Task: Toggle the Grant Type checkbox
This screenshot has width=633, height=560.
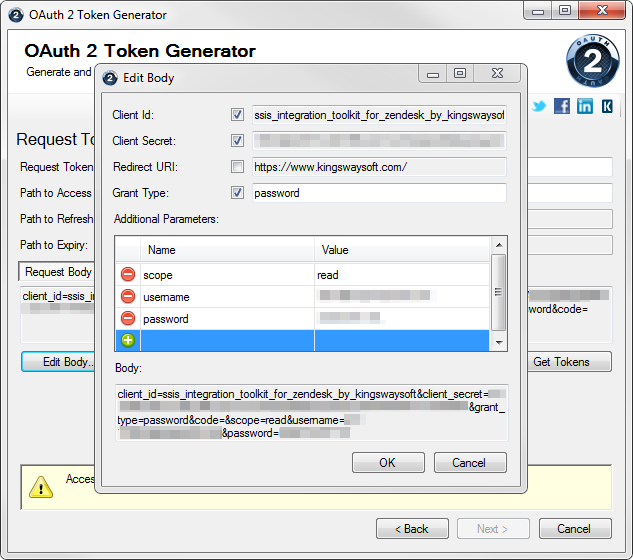Action: click(237, 193)
